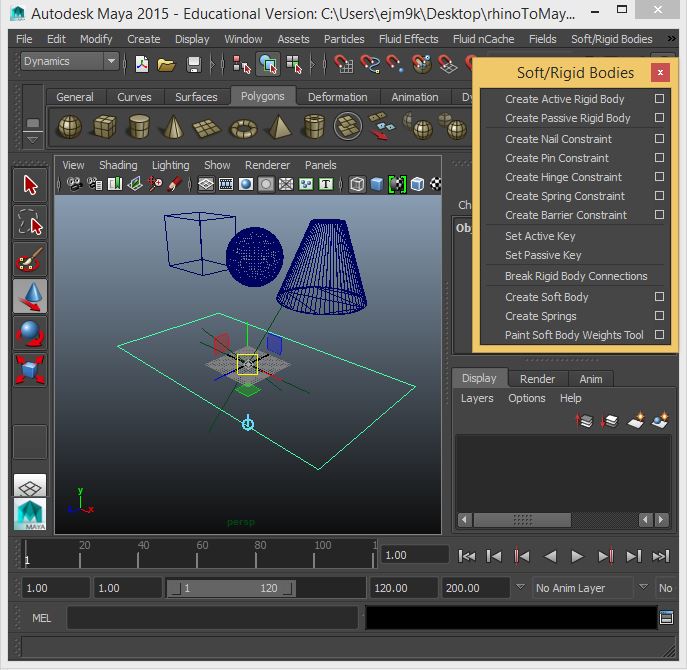
Task: Click the current frame field 1.00
Action: [414, 555]
